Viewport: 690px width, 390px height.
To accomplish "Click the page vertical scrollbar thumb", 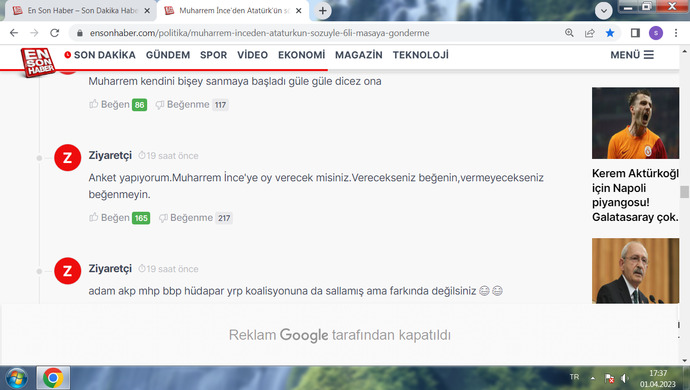I will click(684, 192).
